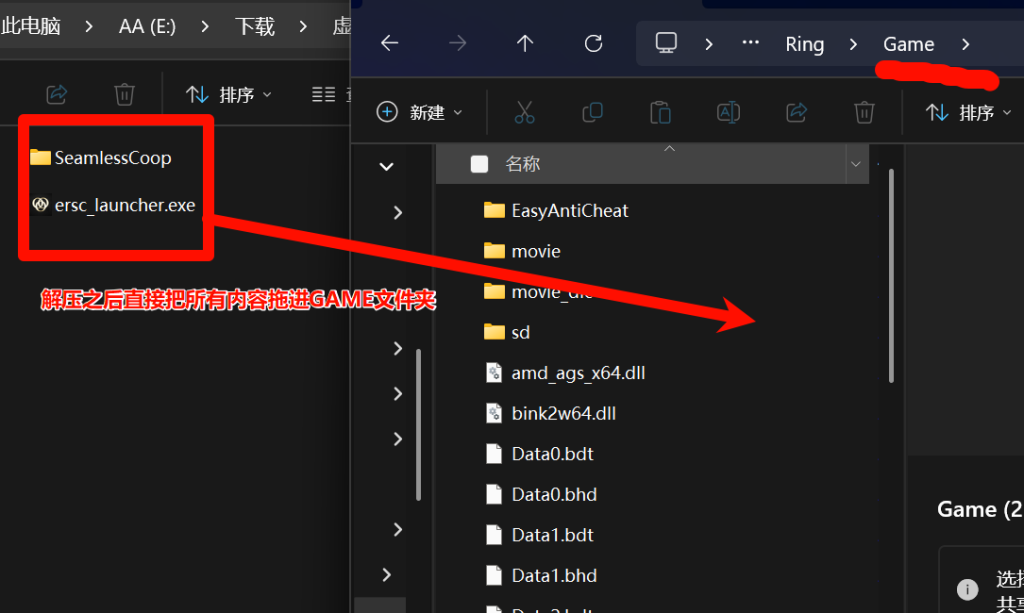Screen dimensions: 1024x613
Task: Click 下载 breadcrumb in the left window
Action: (255, 26)
